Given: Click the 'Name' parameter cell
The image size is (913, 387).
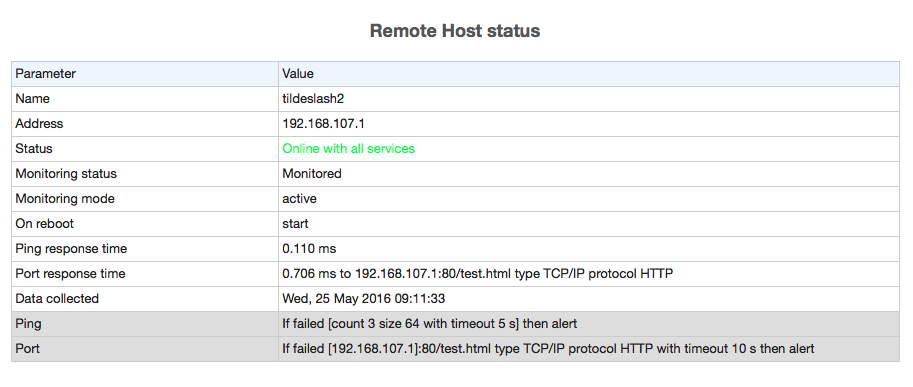Looking at the screenshot, I should point(145,99).
